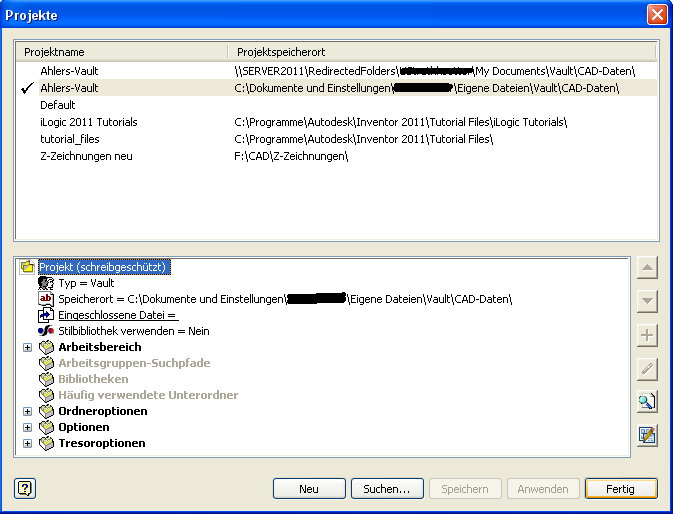Screen dimensions: 673x515
Task: Click the Projekt folder icon
Action: click(x=27, y=267)
